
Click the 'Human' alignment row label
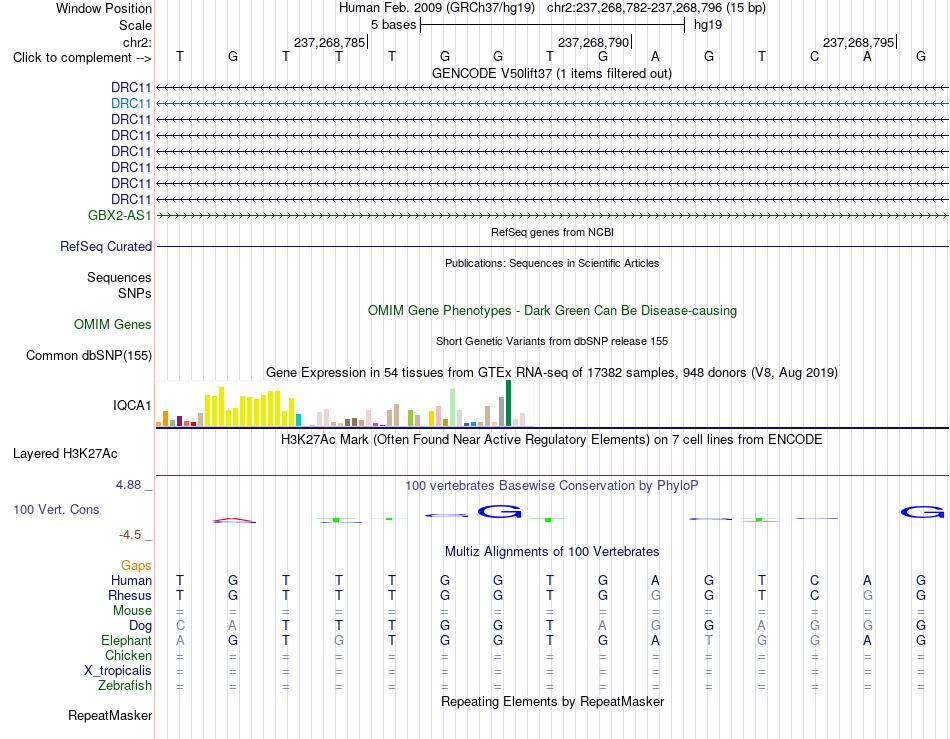click(131, 580)
